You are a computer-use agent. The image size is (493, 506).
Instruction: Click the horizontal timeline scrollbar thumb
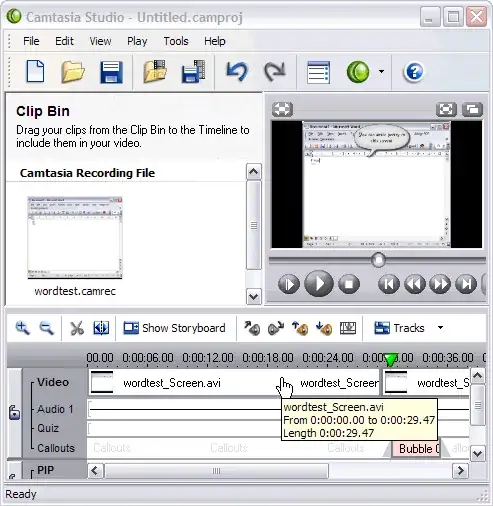coord(216,471)
